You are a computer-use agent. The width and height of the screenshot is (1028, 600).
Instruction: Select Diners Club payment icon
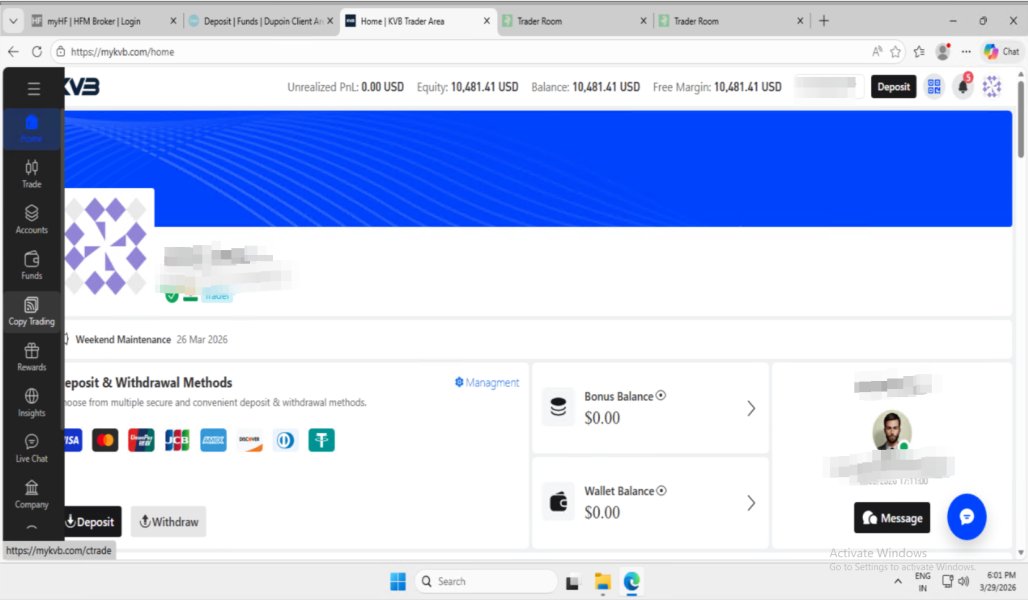click(x=285, y=440)
